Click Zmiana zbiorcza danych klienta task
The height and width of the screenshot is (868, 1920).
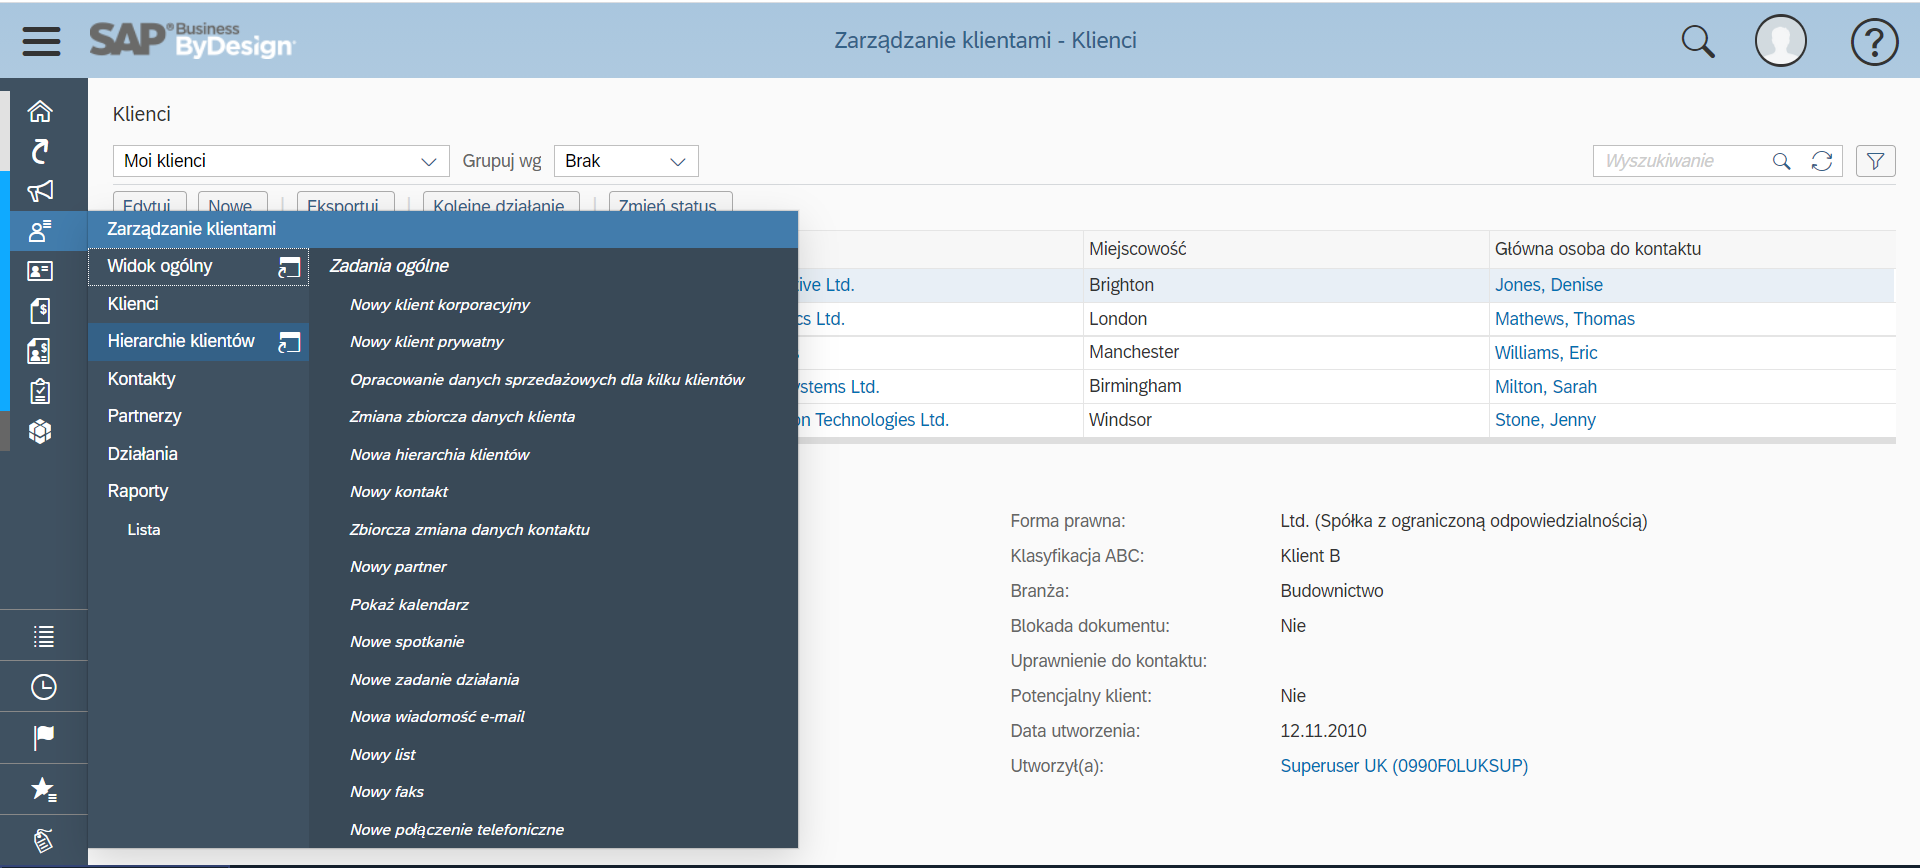(x=462, y=417)
